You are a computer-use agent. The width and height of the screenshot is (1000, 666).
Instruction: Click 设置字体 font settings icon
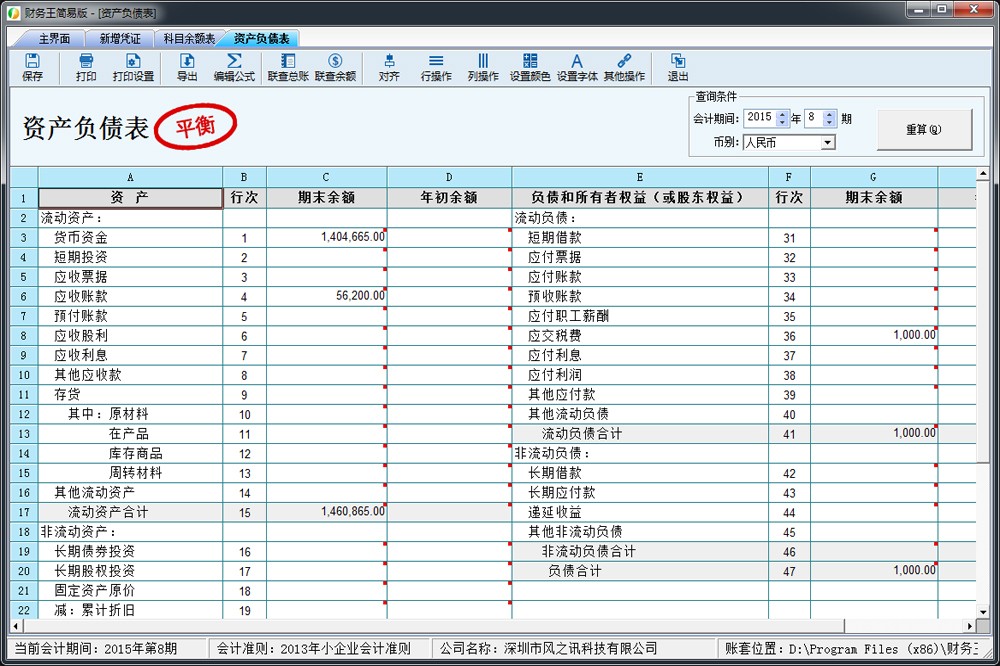coord(577,67)
